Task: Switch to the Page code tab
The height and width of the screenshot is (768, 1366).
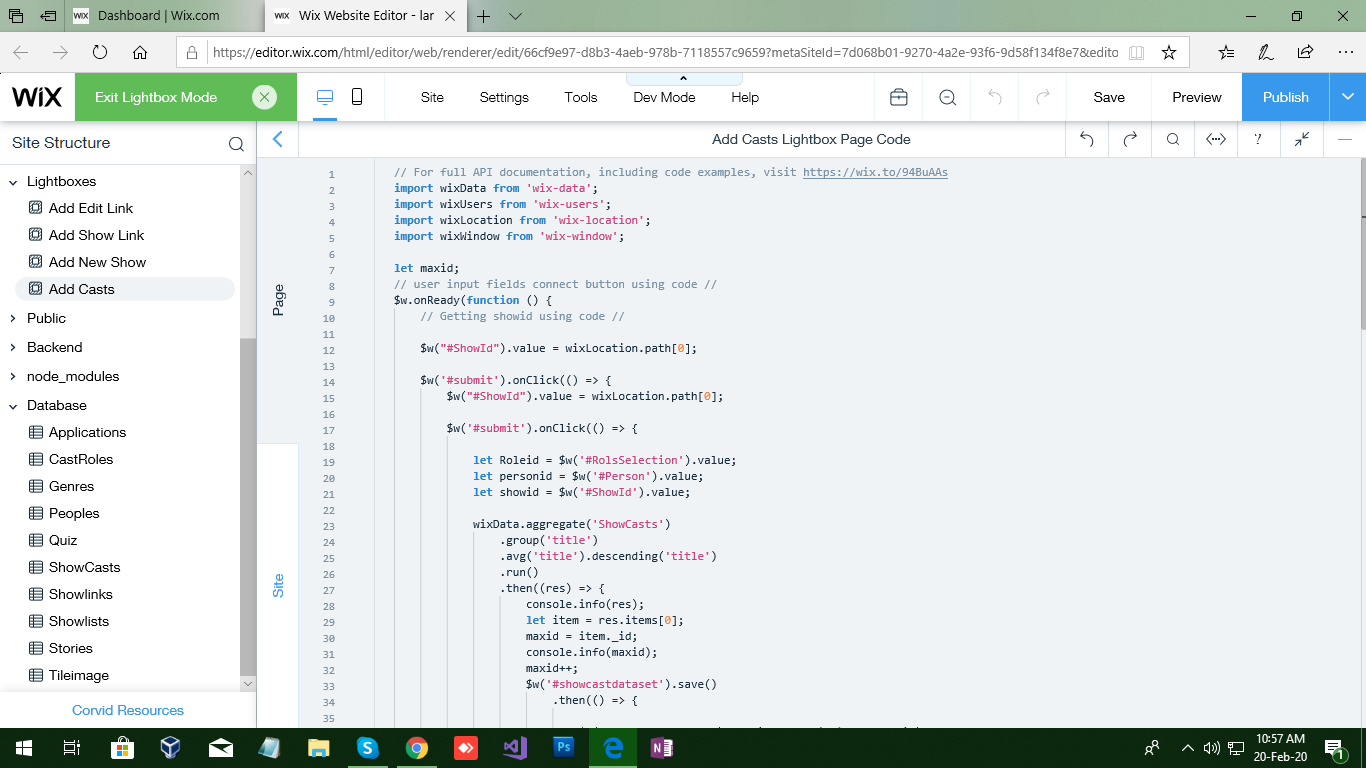Action: tap(278, 300)
